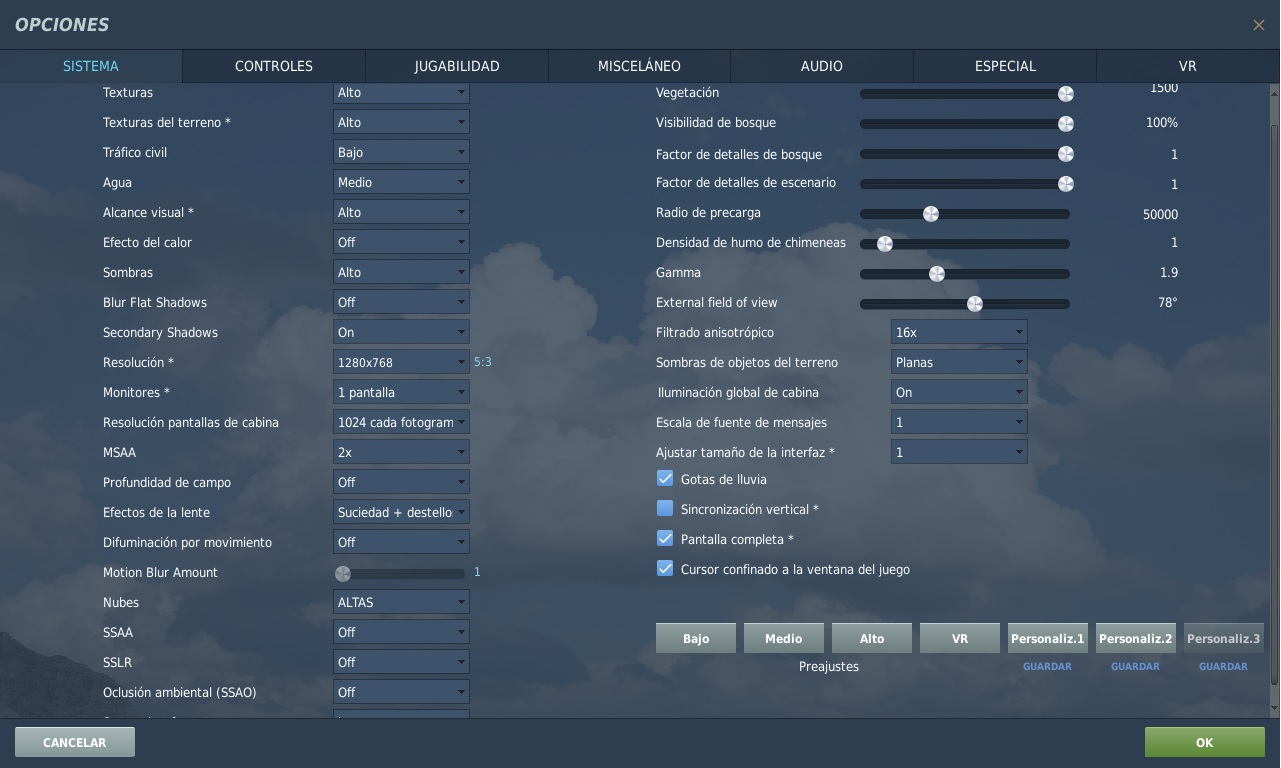Open the ESPECIAL tab
This screenshot has width=1281, height=768.
pyautogui.click(x=1005, y=66)
